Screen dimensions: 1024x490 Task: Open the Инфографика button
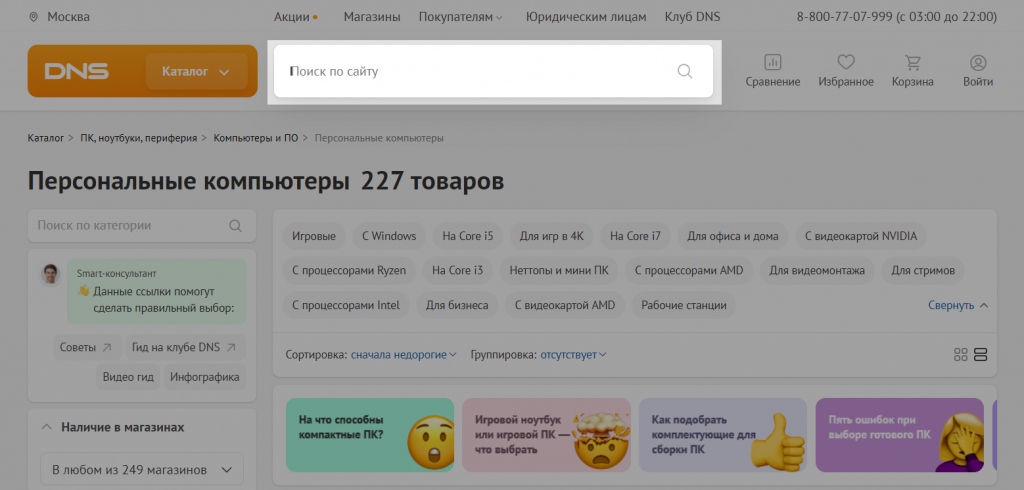[204, 377]
